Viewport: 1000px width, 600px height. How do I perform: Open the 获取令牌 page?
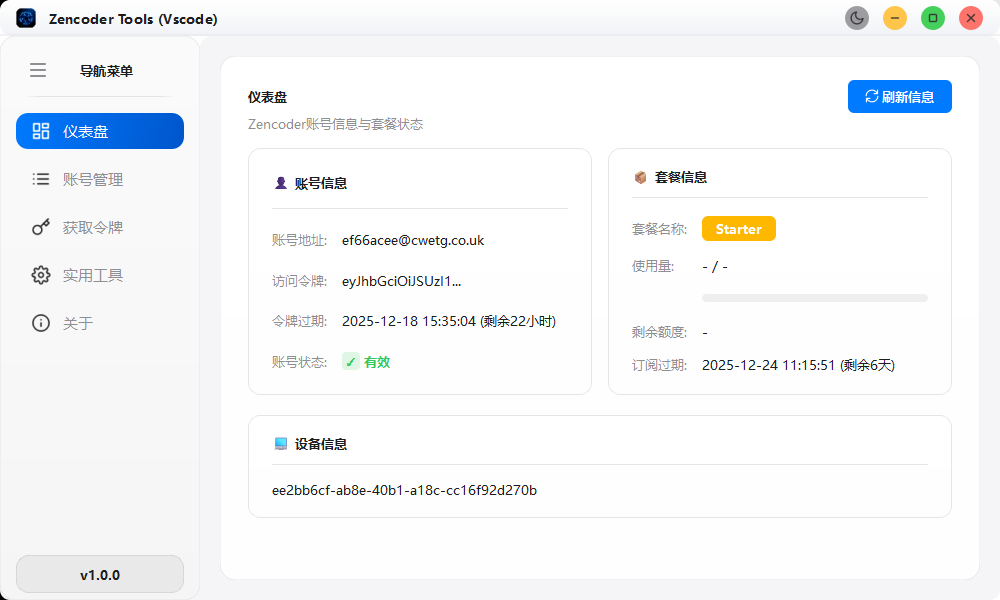[90, 227]
